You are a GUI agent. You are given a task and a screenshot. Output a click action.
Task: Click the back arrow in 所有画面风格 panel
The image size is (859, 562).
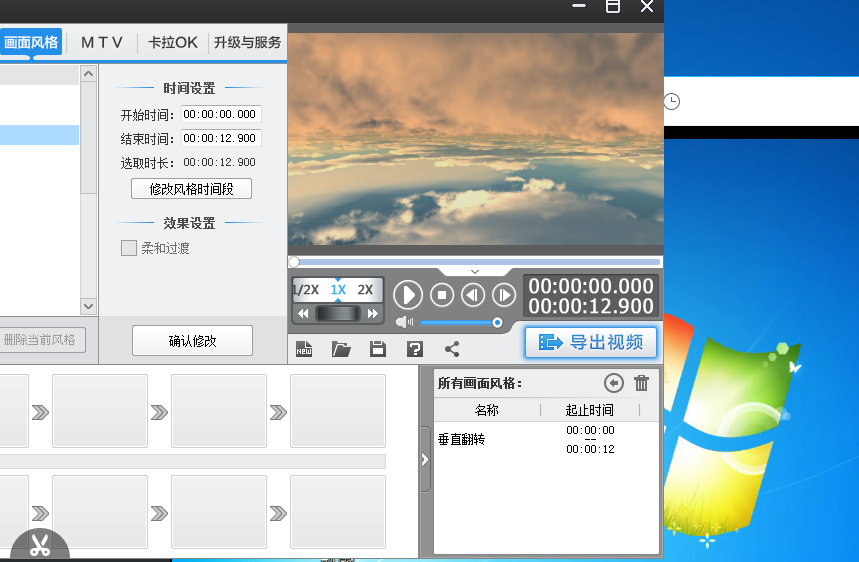614,383
